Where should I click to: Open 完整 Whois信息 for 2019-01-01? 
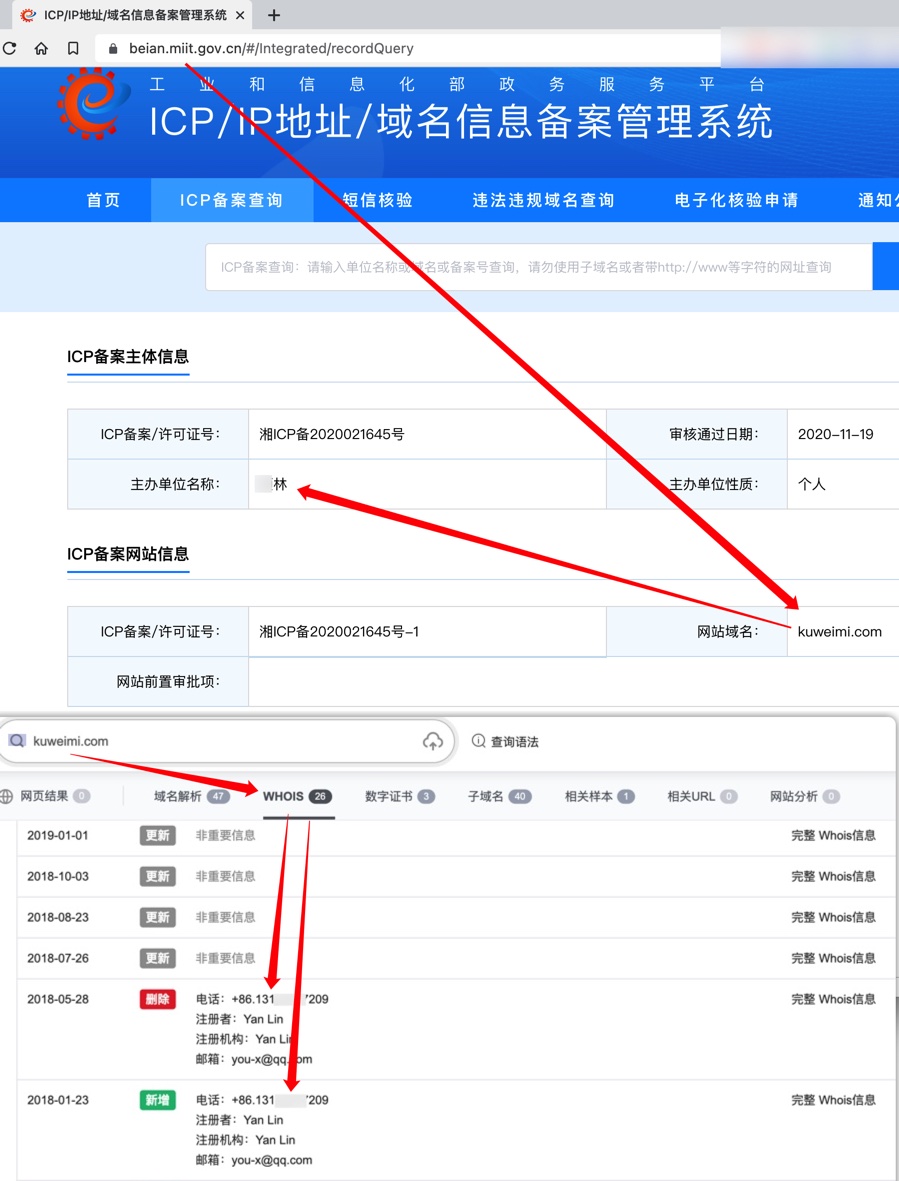(x=833, y=835)
